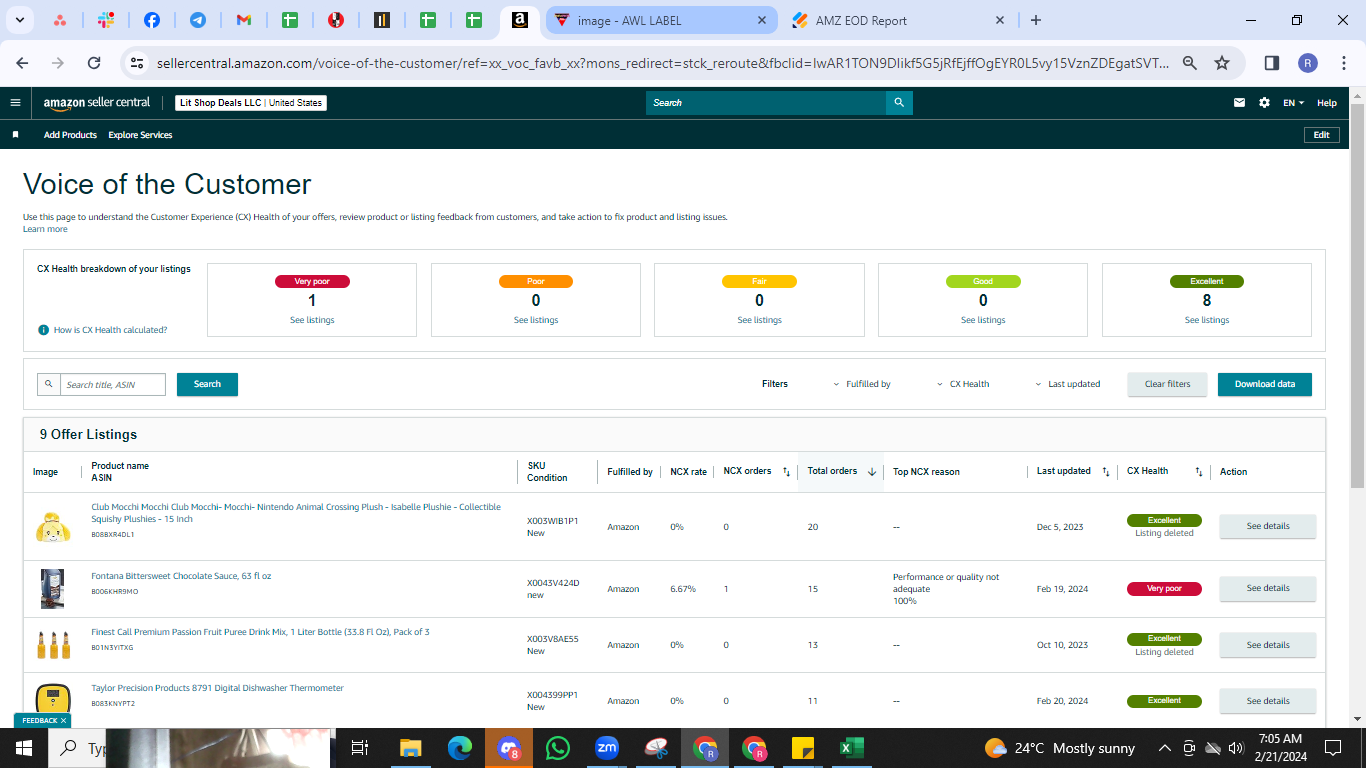Click the Seller Central top search field
This screenshot has height=768, width=1366.
pos(766,102)
